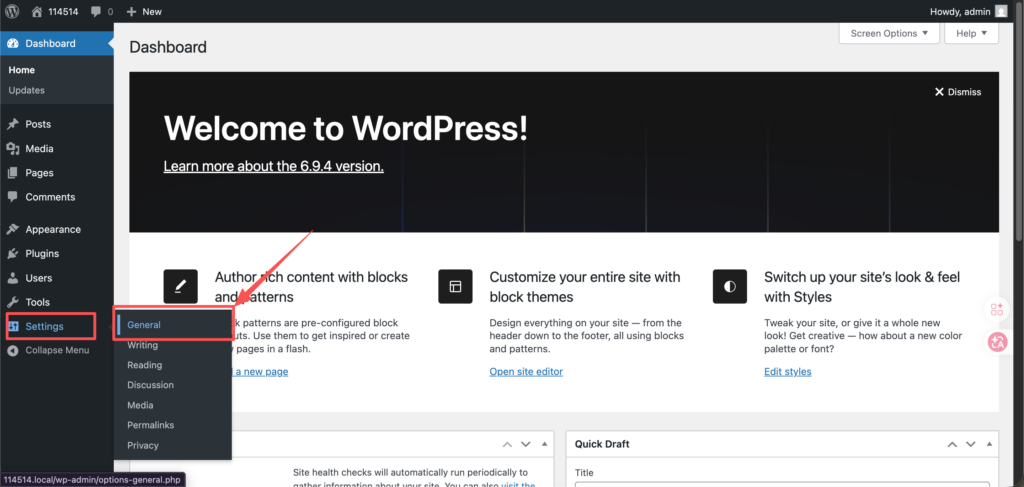Click the X icon next to Dismiss
Screen dimensions: 1024x487
click(x=939, y=92)
